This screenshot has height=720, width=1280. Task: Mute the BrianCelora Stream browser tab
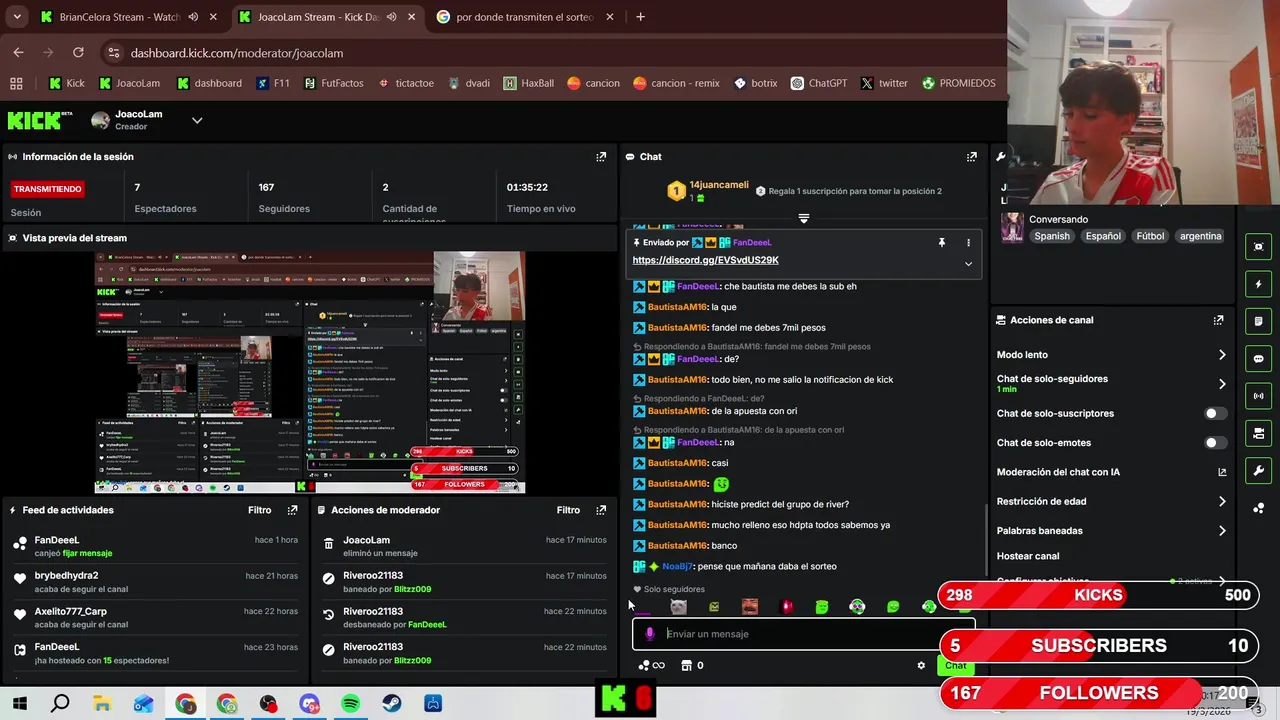pos(193,17)
